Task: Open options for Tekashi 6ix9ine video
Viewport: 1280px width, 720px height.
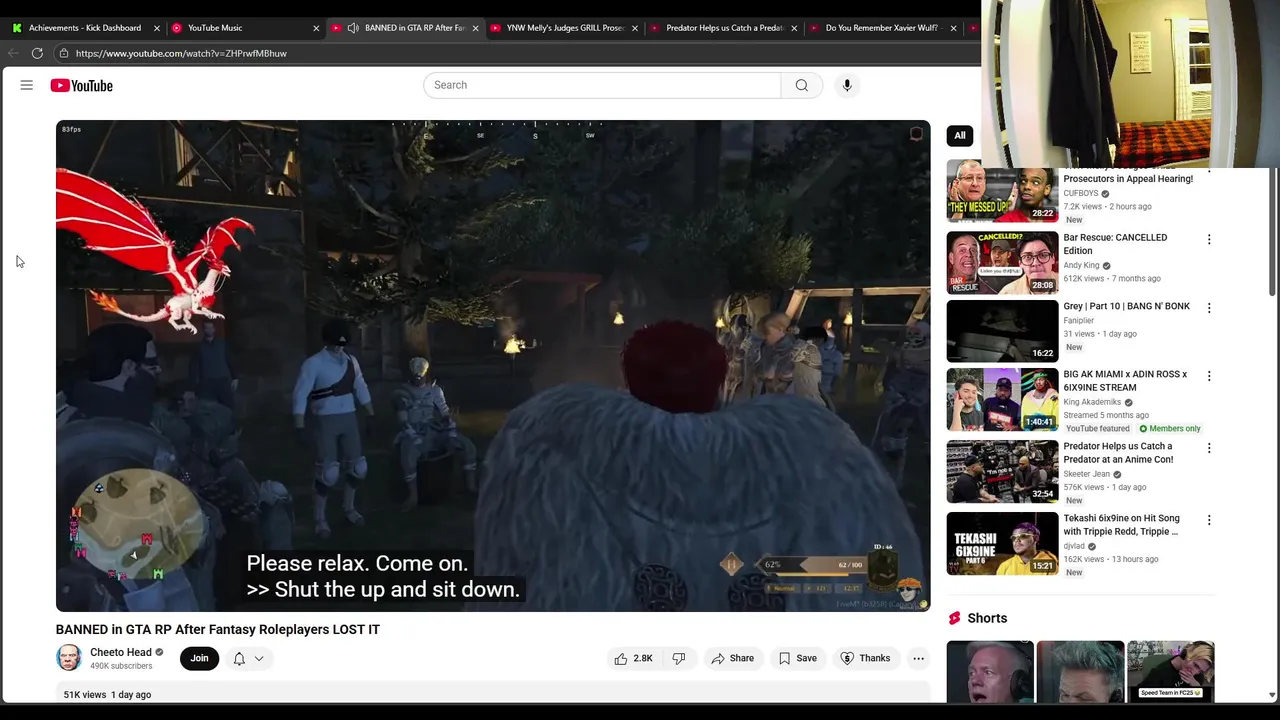Action: coord(1209,520)
